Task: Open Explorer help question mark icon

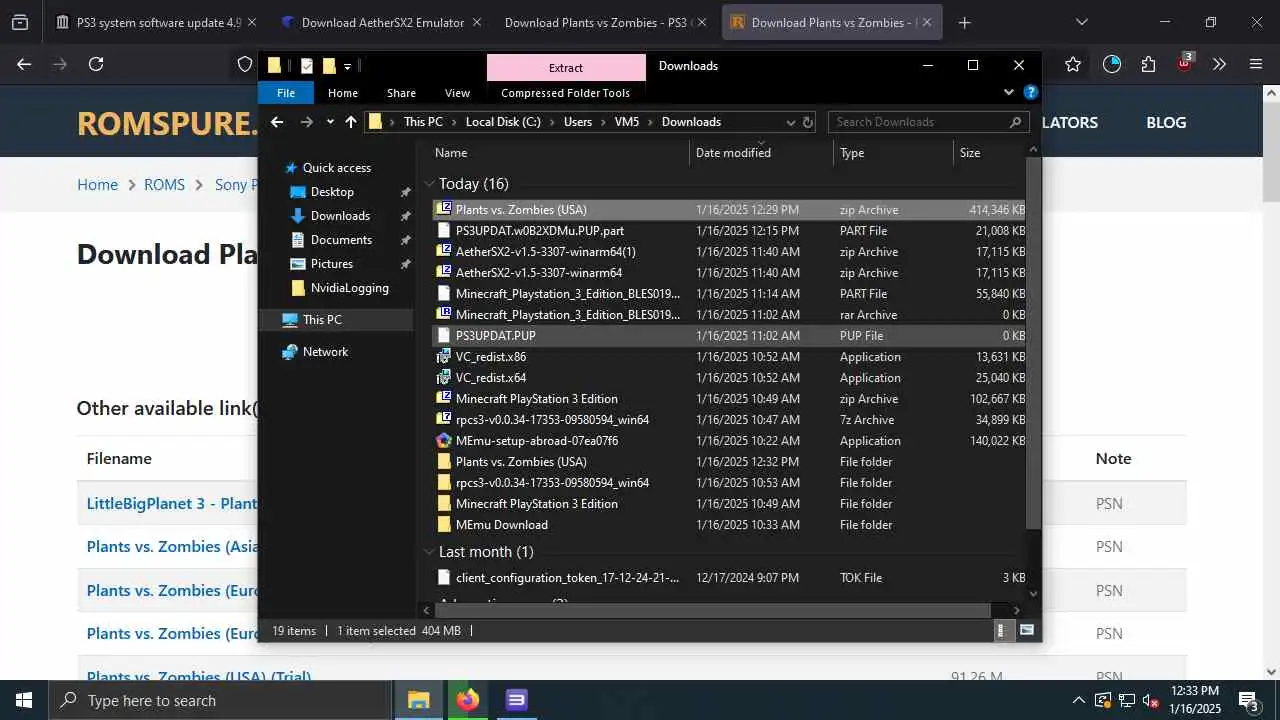Action: click(x=1030, y=92)
